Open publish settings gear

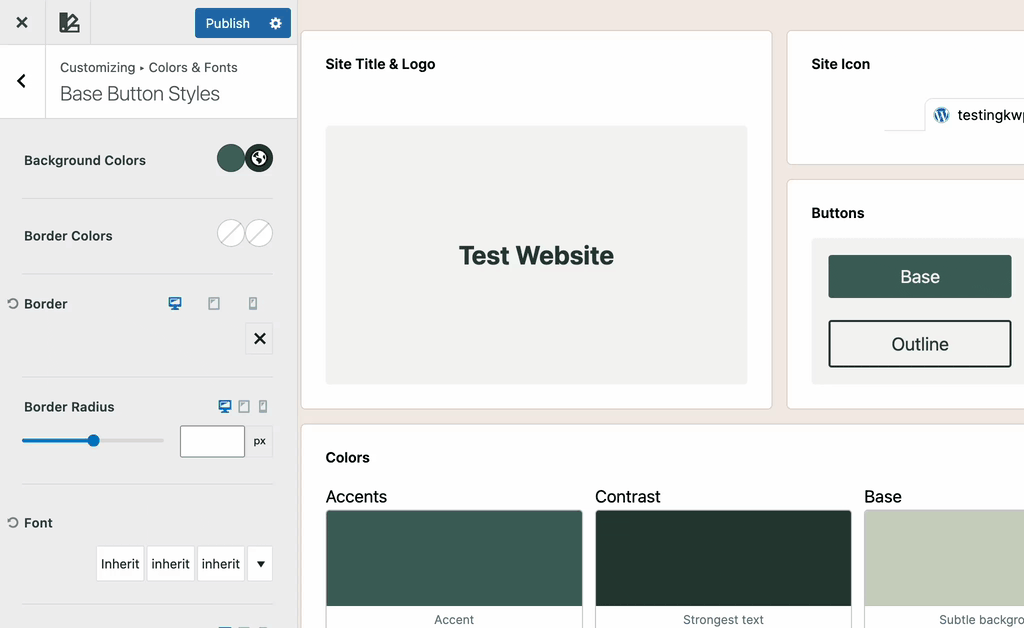coord(275,23)
